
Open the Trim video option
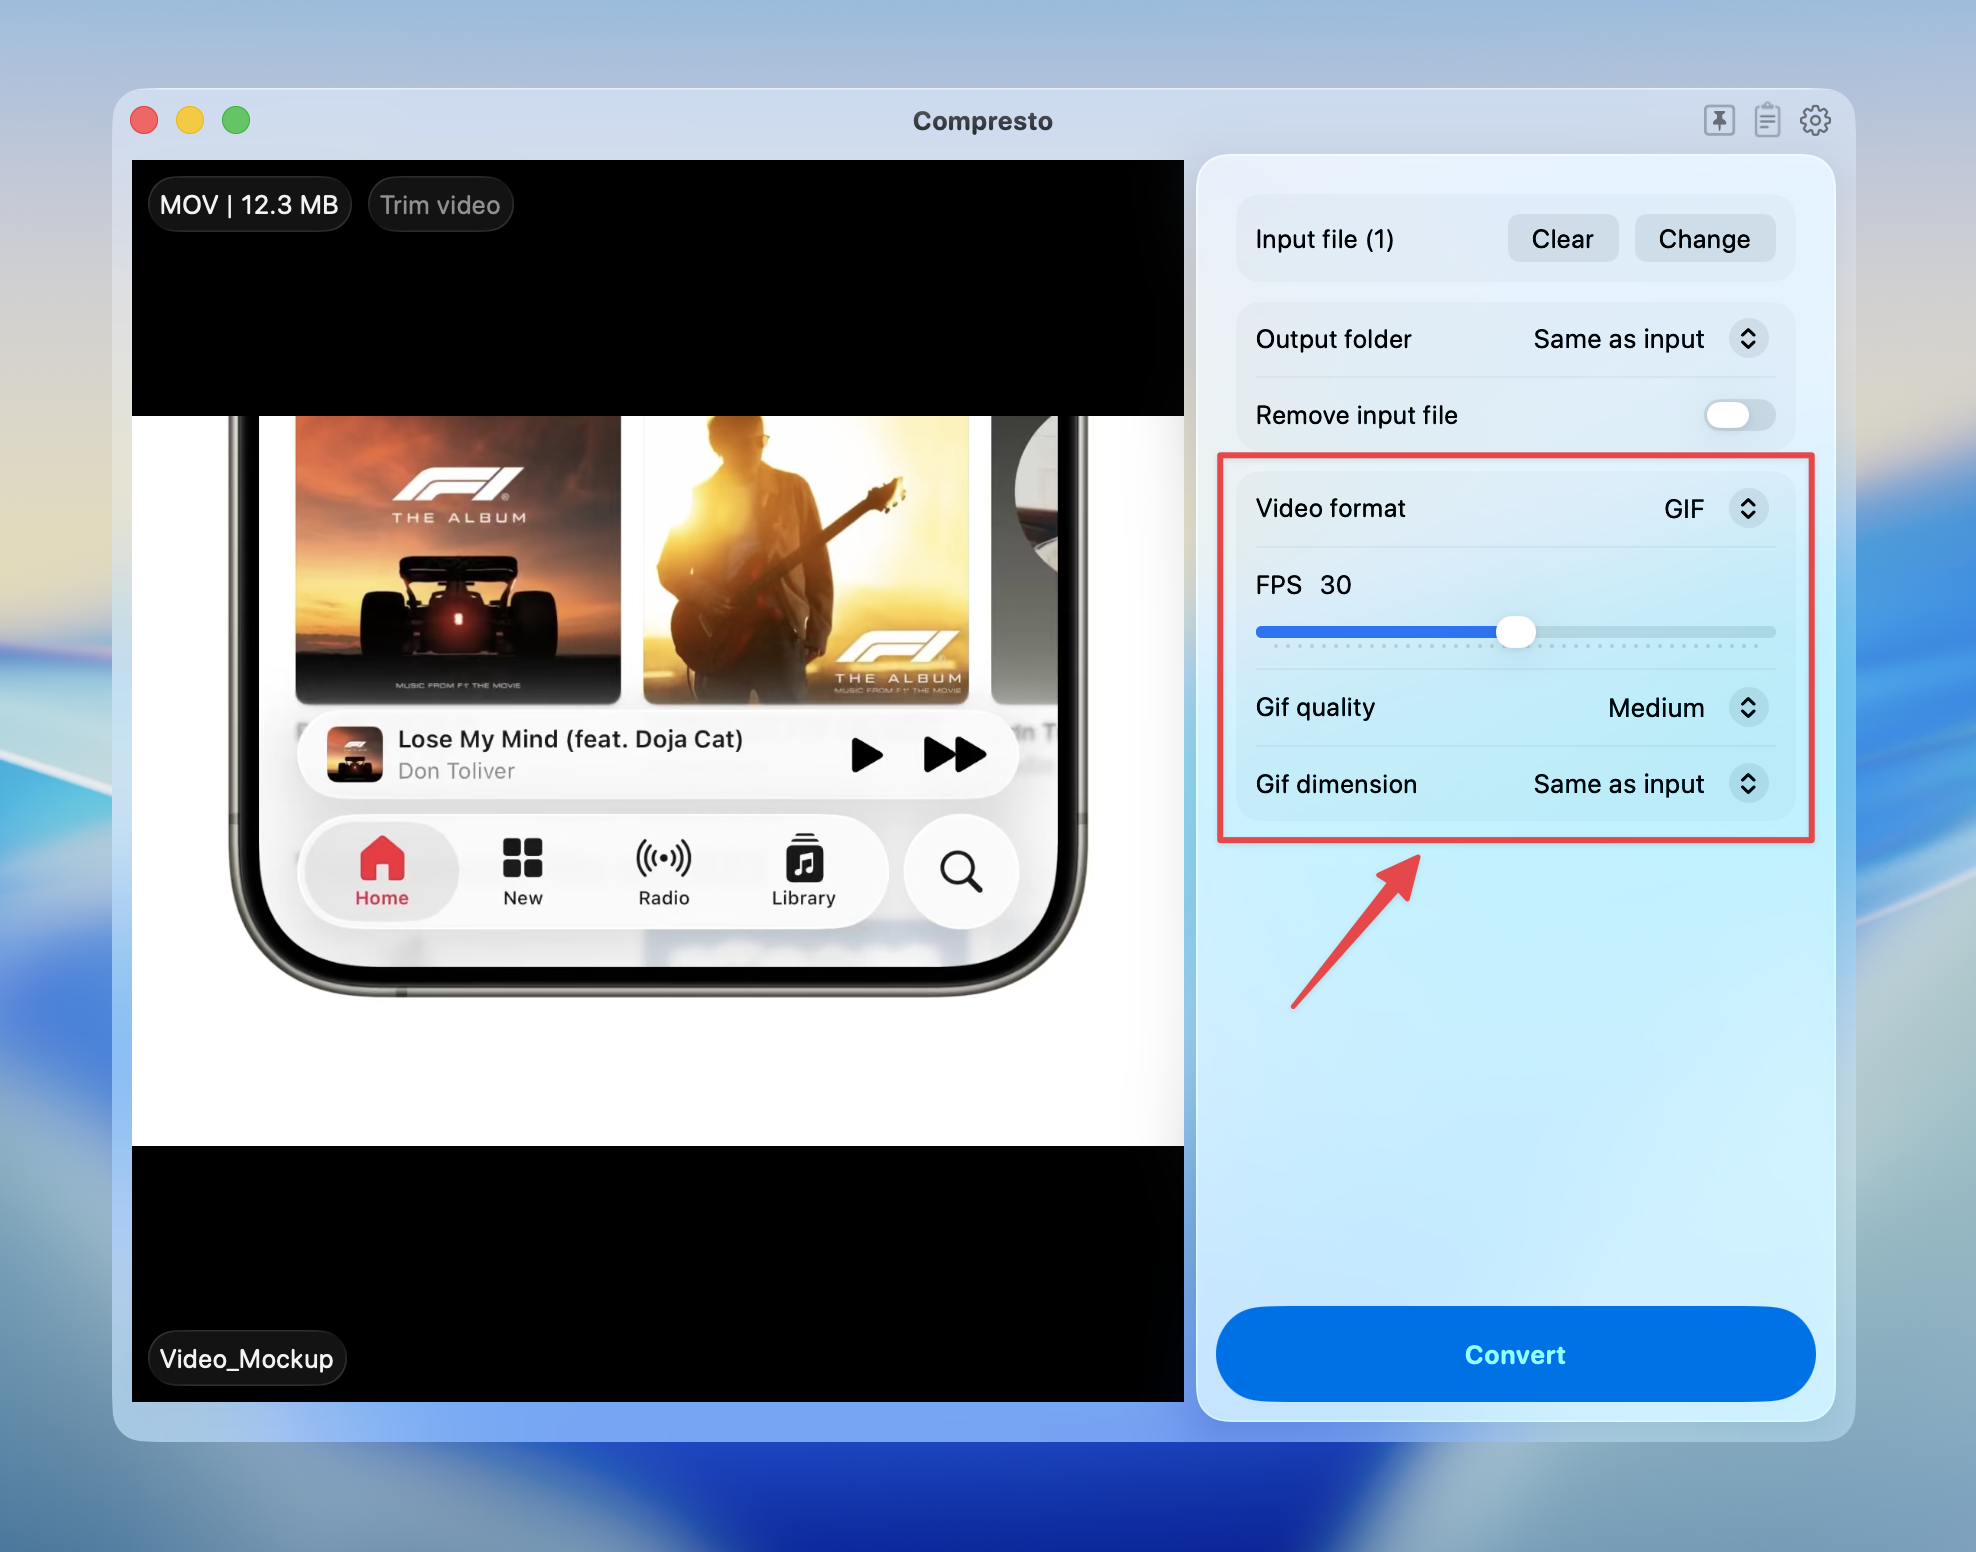coord(440,204)
